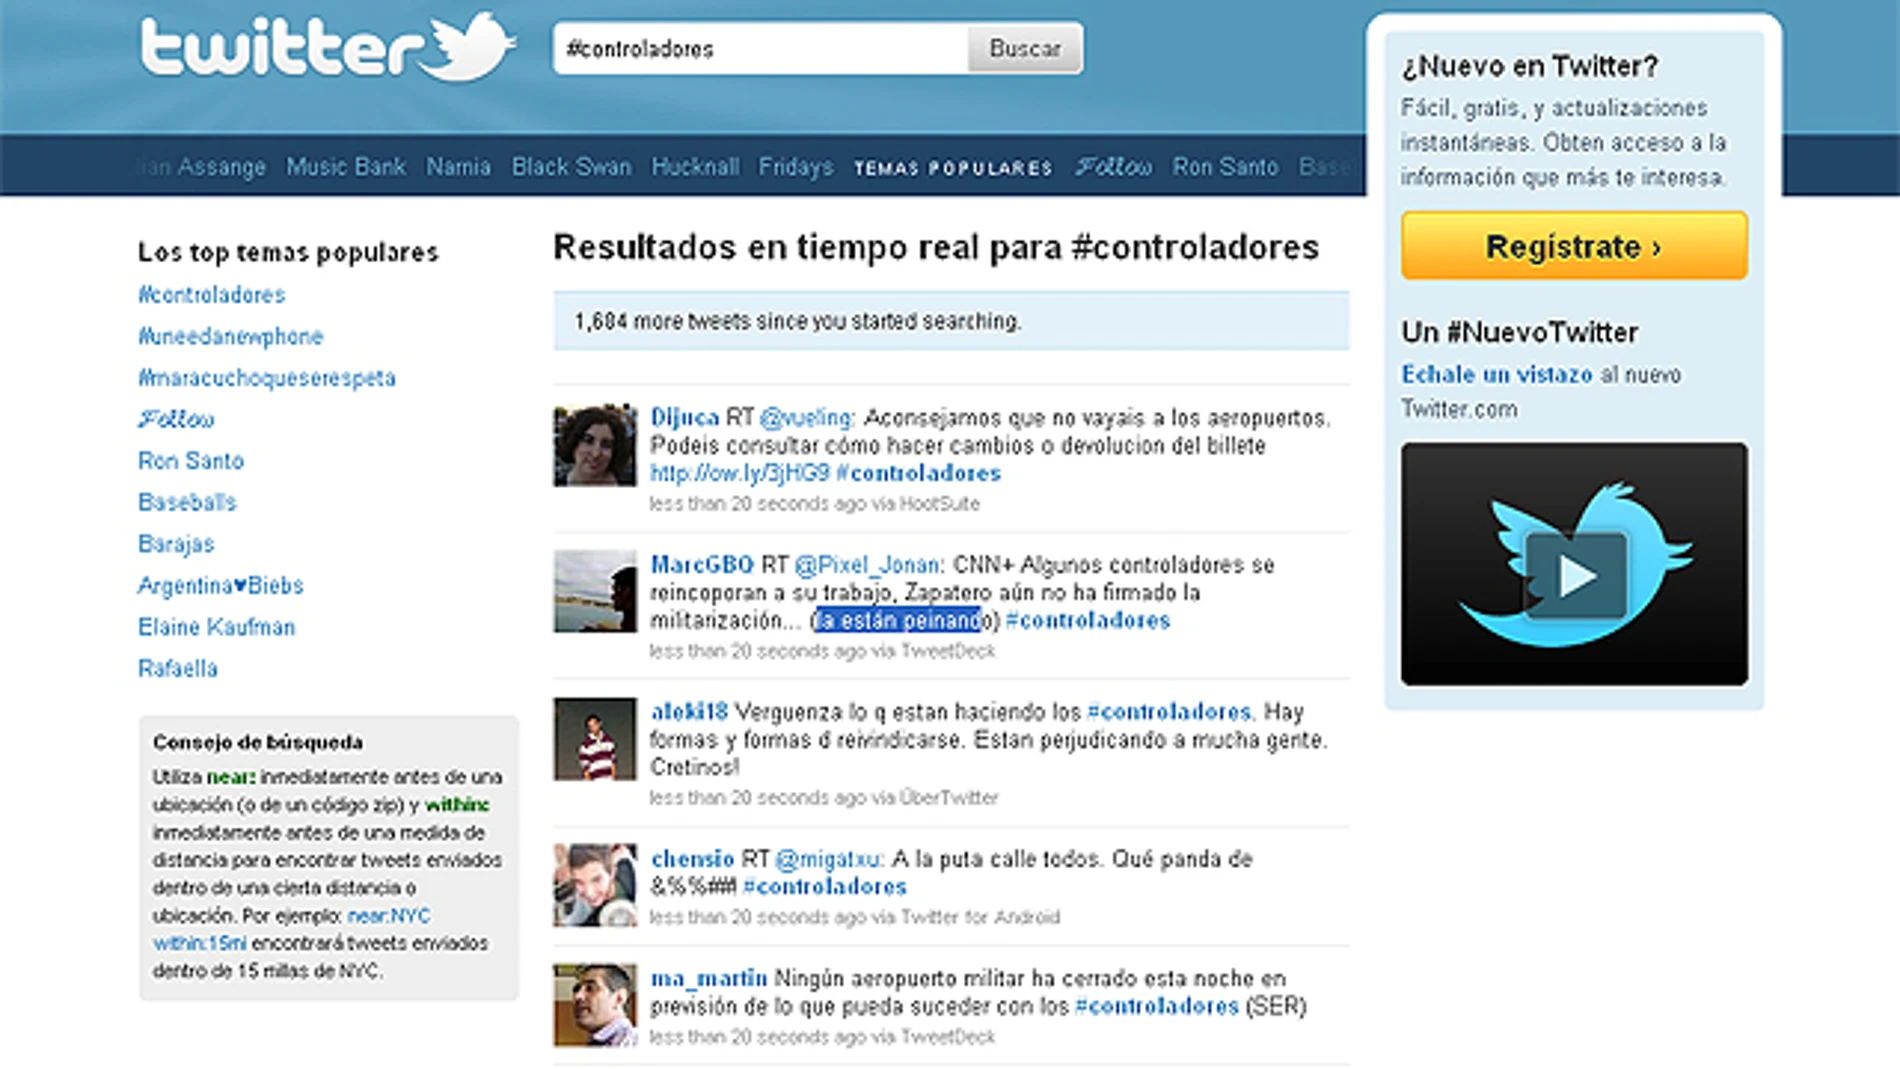This screenshot has height=1069, width=1900.
Task: Select Follow in sidebar topics list
Action: tap(176, 419)
